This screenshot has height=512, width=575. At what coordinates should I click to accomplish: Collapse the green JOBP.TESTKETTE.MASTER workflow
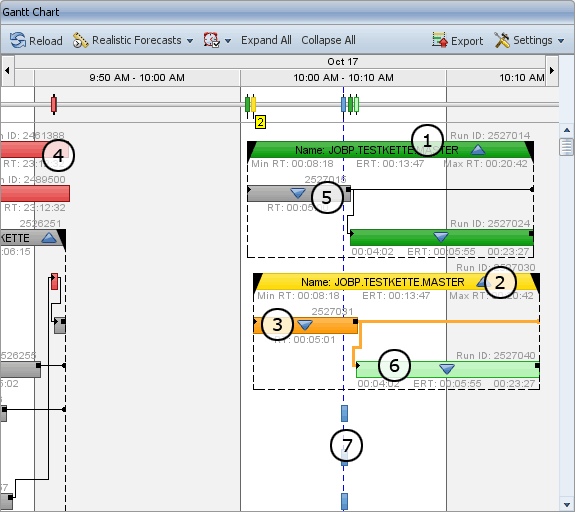(x=478, y=150)
